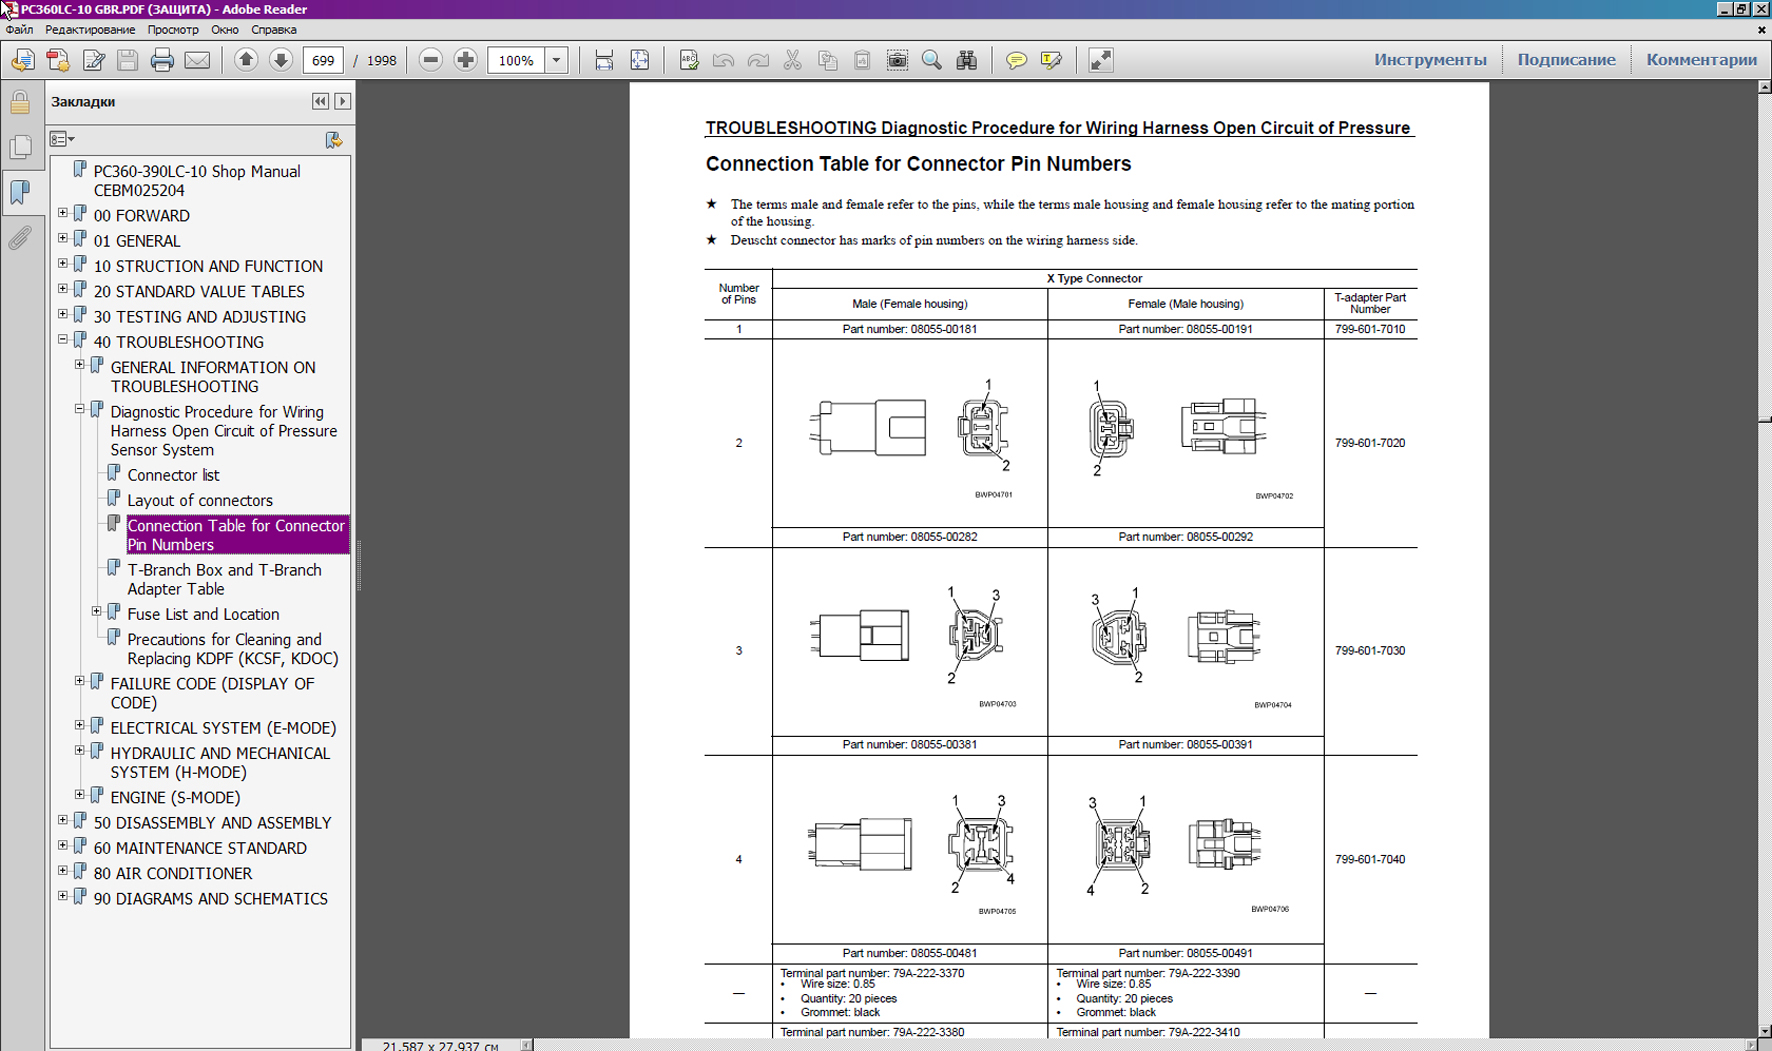Open the Справка menu
Image resolution: width=1772 pixels, height=1051 pixels.
pyautogui.click(x=273, y=30)
